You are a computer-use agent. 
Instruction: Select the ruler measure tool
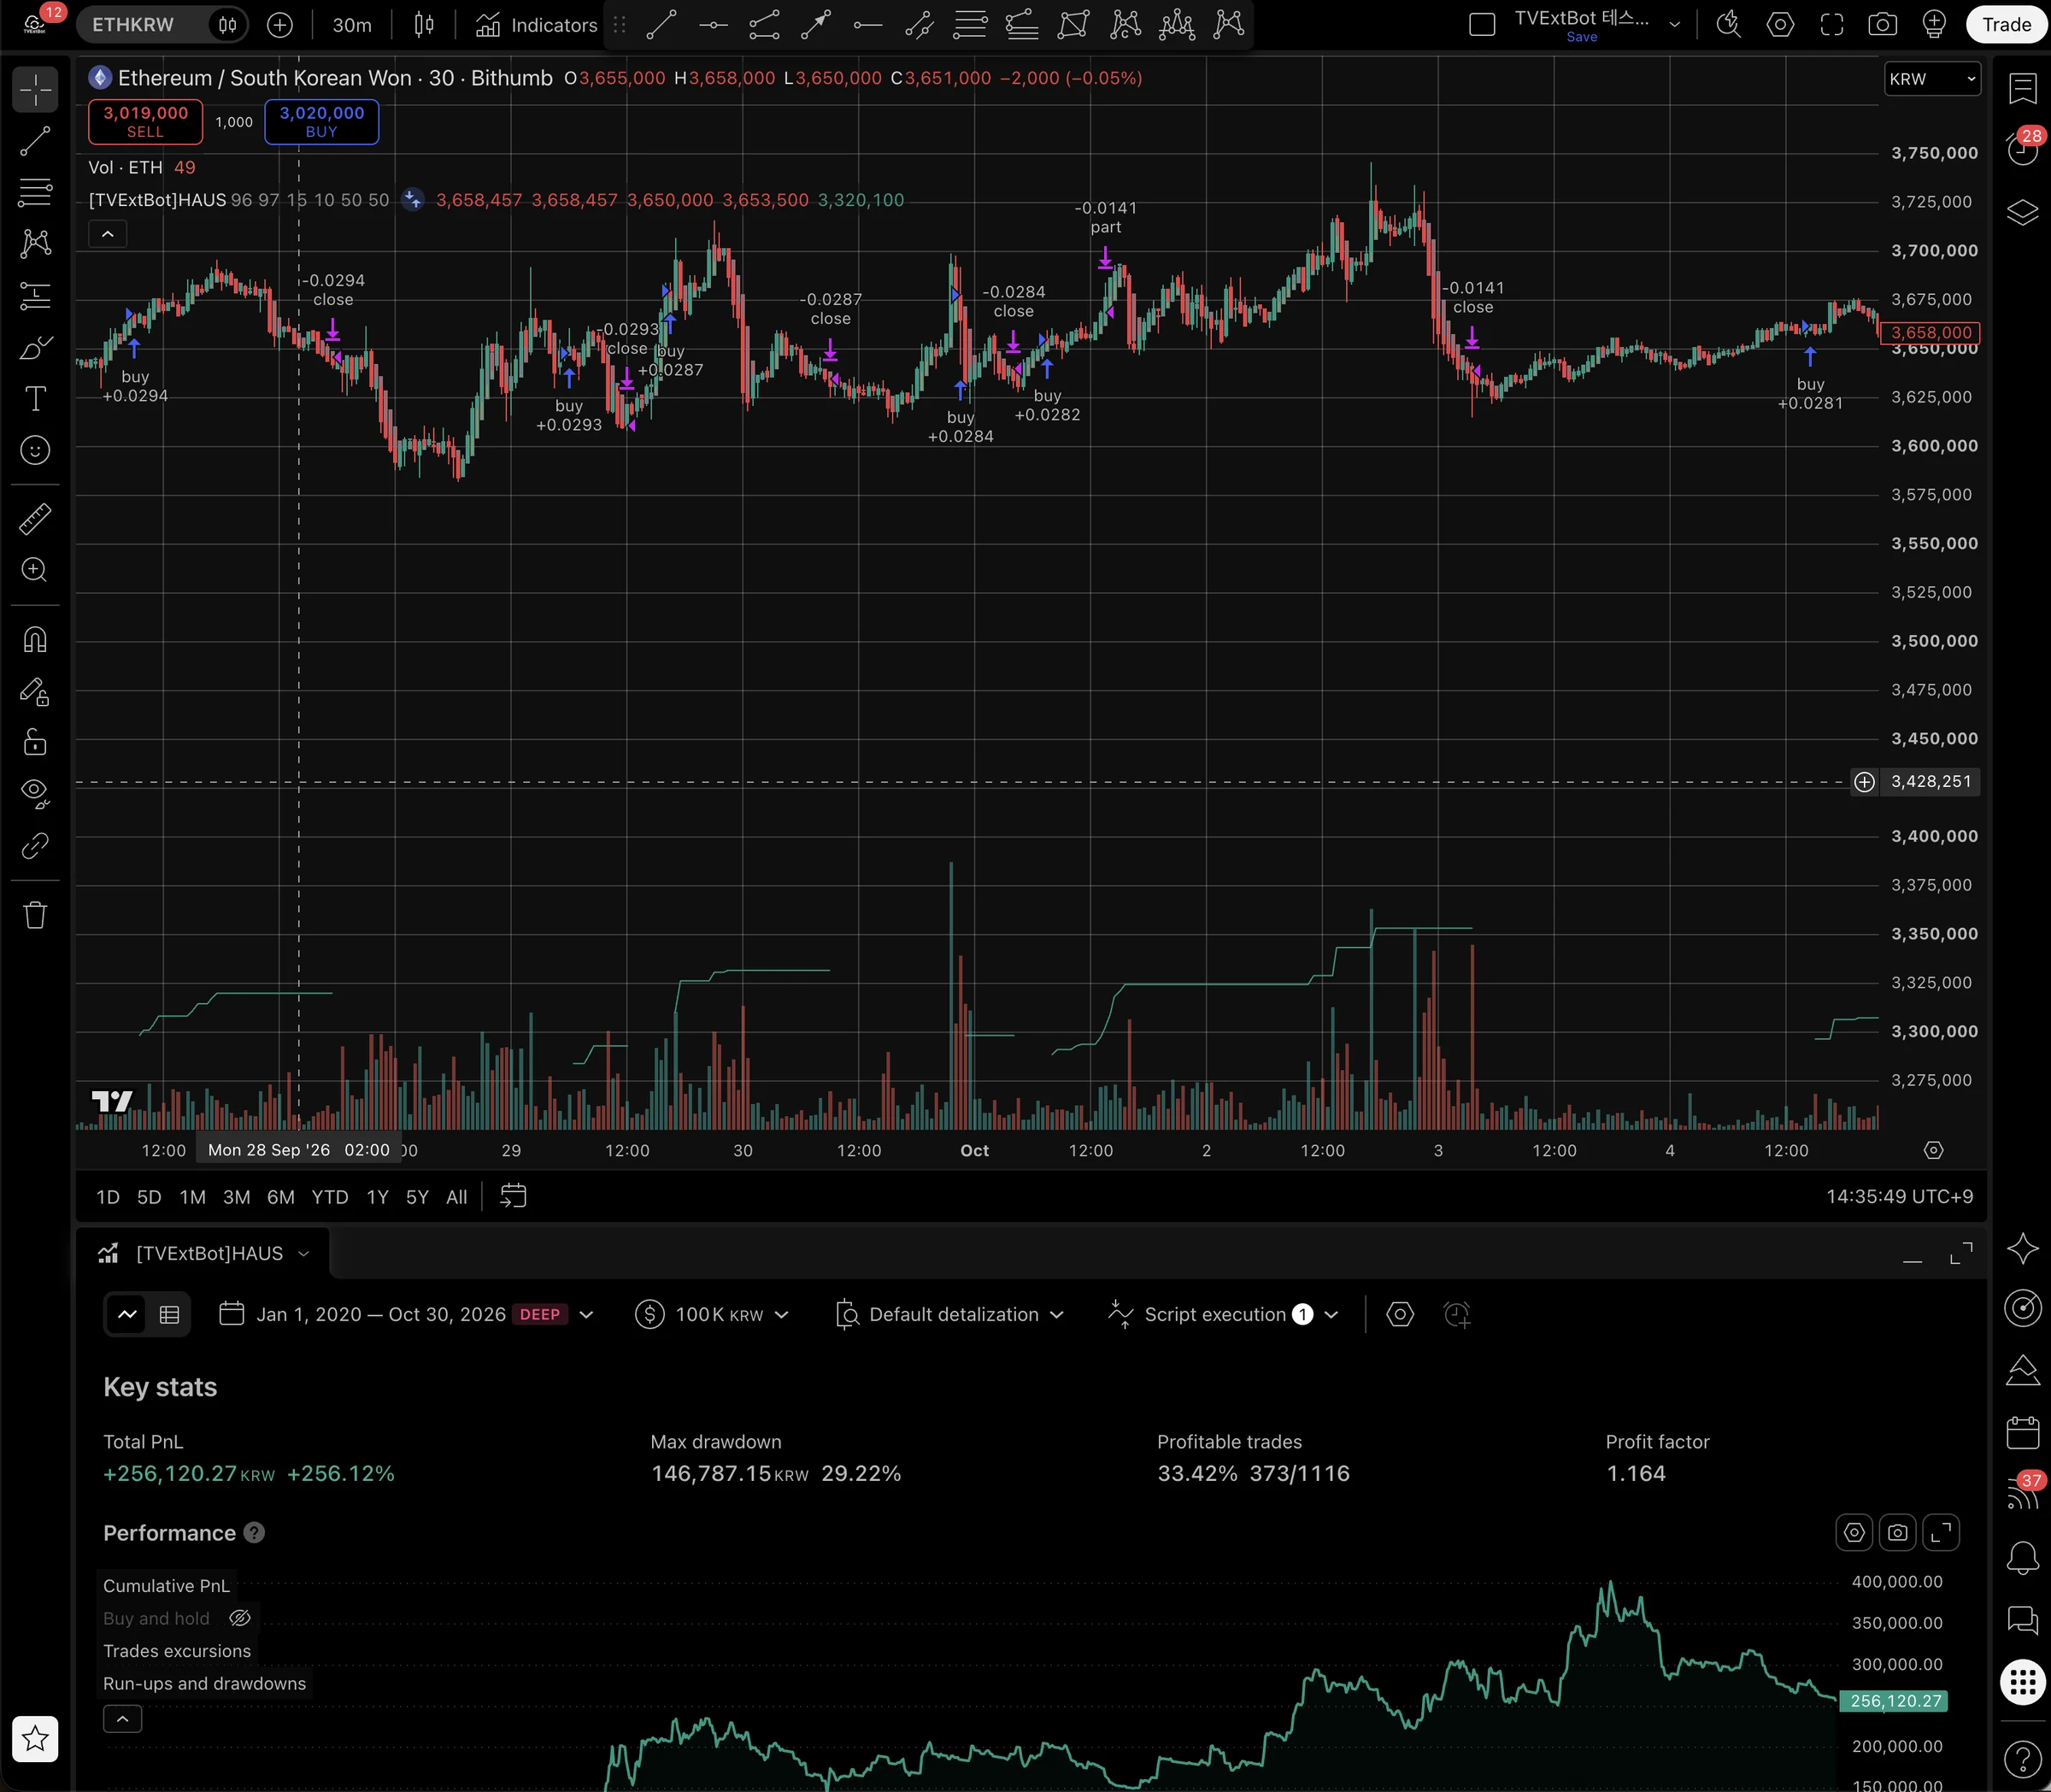point(35,519)
